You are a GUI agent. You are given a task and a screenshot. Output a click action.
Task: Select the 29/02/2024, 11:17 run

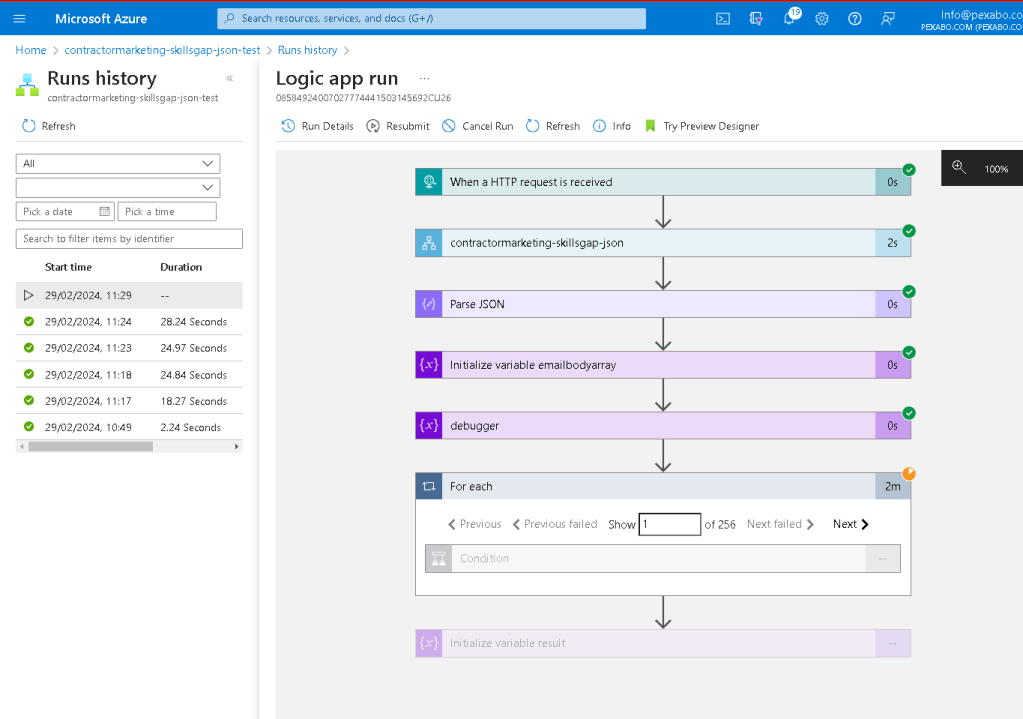pos(129,401)
